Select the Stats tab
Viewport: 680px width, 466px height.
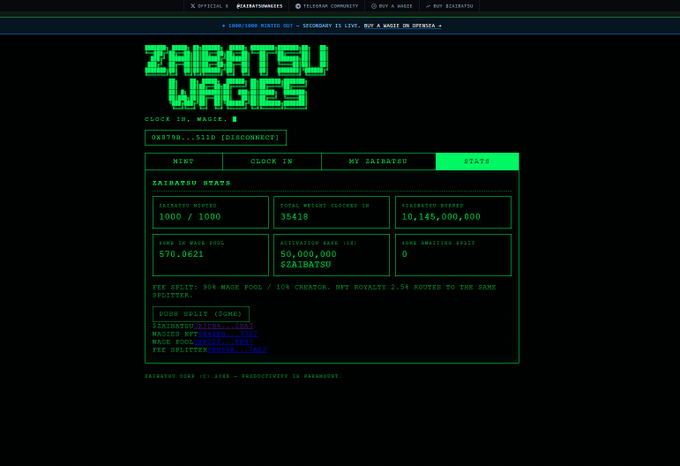[x=477, y=161]
